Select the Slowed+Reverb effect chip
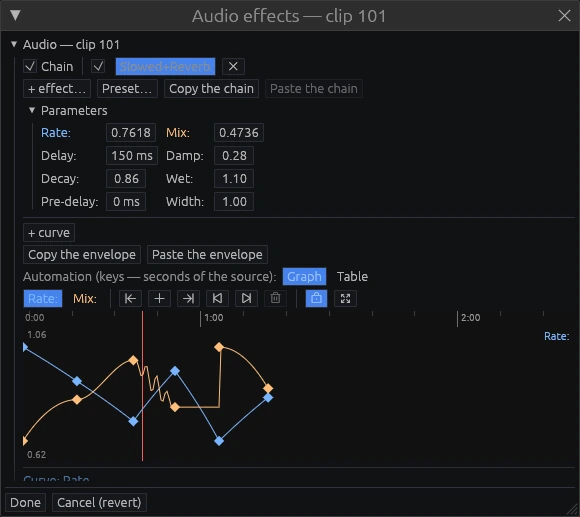Image resolution: width=580 pixels, height=517 pixels. point(165,67)
